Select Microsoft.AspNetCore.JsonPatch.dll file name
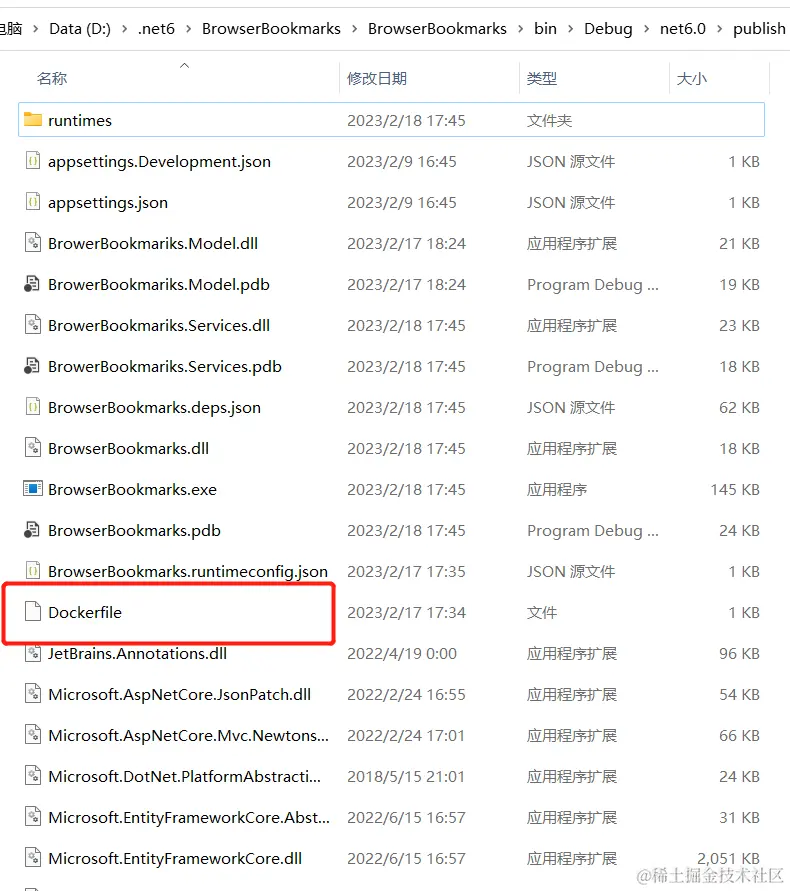The image size is (790, 891). click(180, 694)
